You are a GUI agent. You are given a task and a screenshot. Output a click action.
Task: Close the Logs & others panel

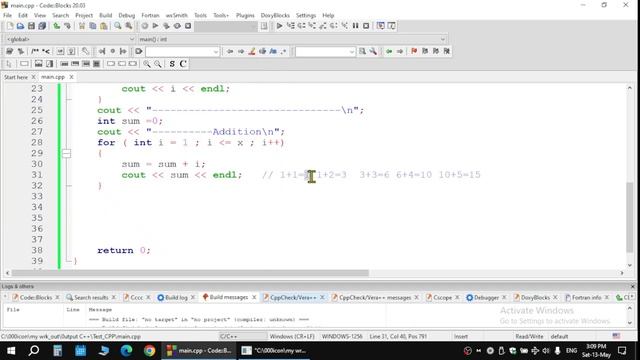[x=633, y=287]
